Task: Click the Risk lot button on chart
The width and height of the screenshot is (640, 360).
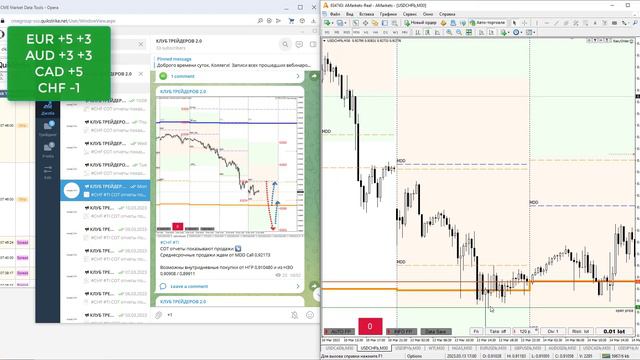Action: click(580, 331)
